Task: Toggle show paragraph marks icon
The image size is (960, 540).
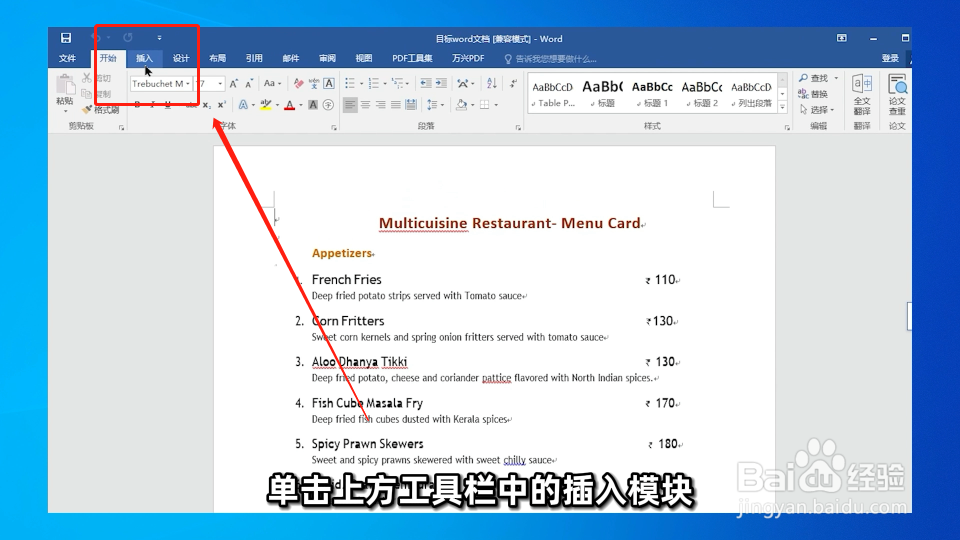Action: click(513, 83)
